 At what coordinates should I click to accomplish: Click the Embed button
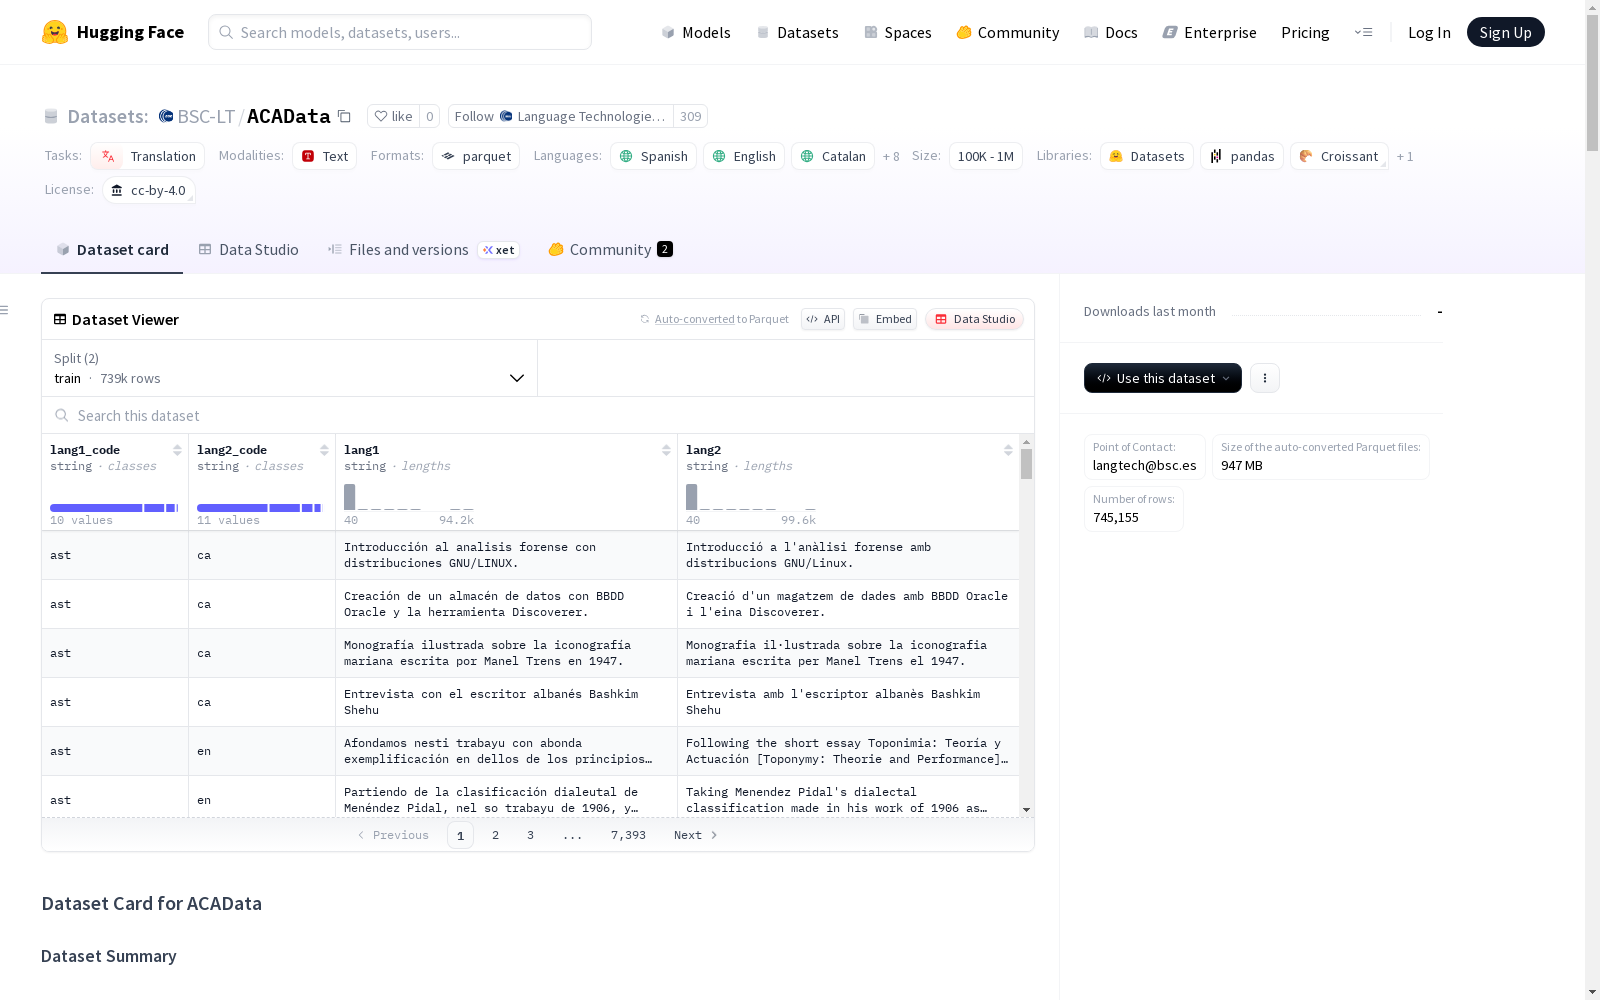(x=885, y=319)
